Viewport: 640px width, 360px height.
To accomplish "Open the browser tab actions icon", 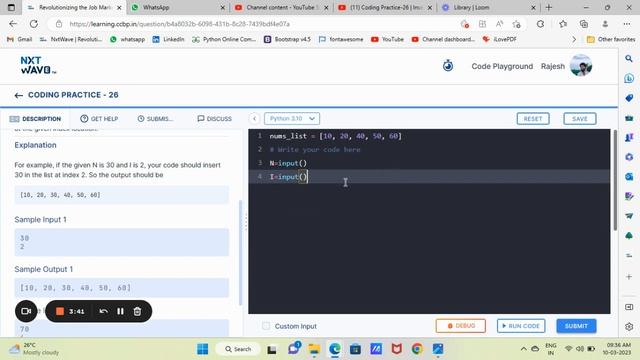I will [11, 7].
